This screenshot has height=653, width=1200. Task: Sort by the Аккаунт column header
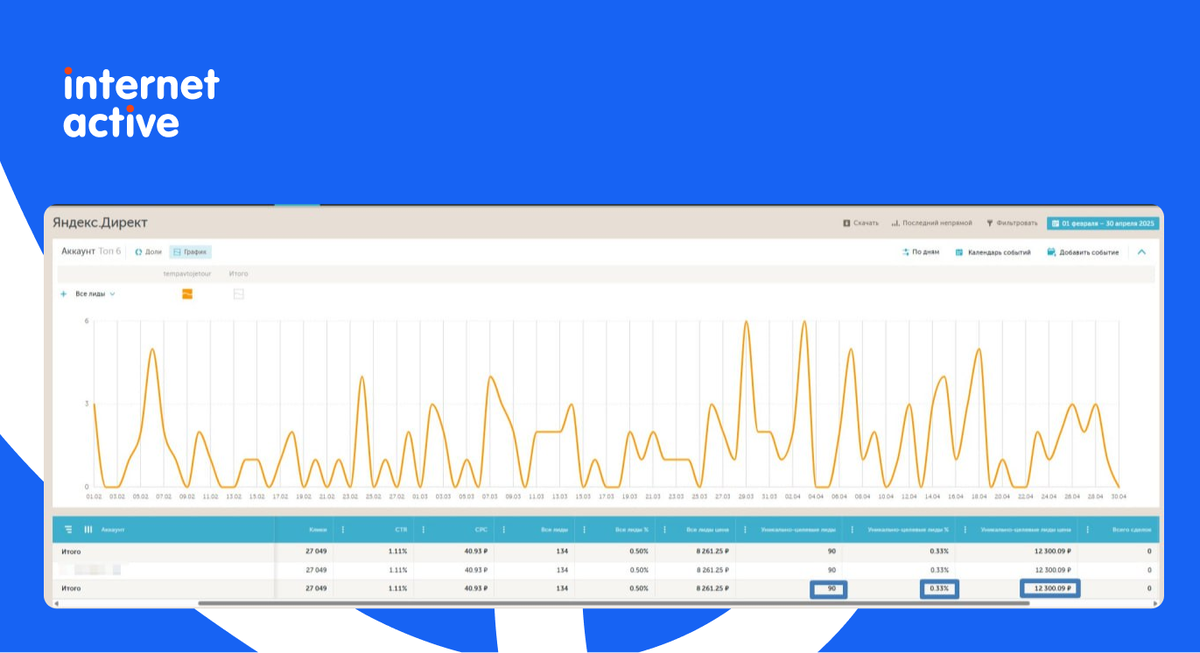pos(113,530)
